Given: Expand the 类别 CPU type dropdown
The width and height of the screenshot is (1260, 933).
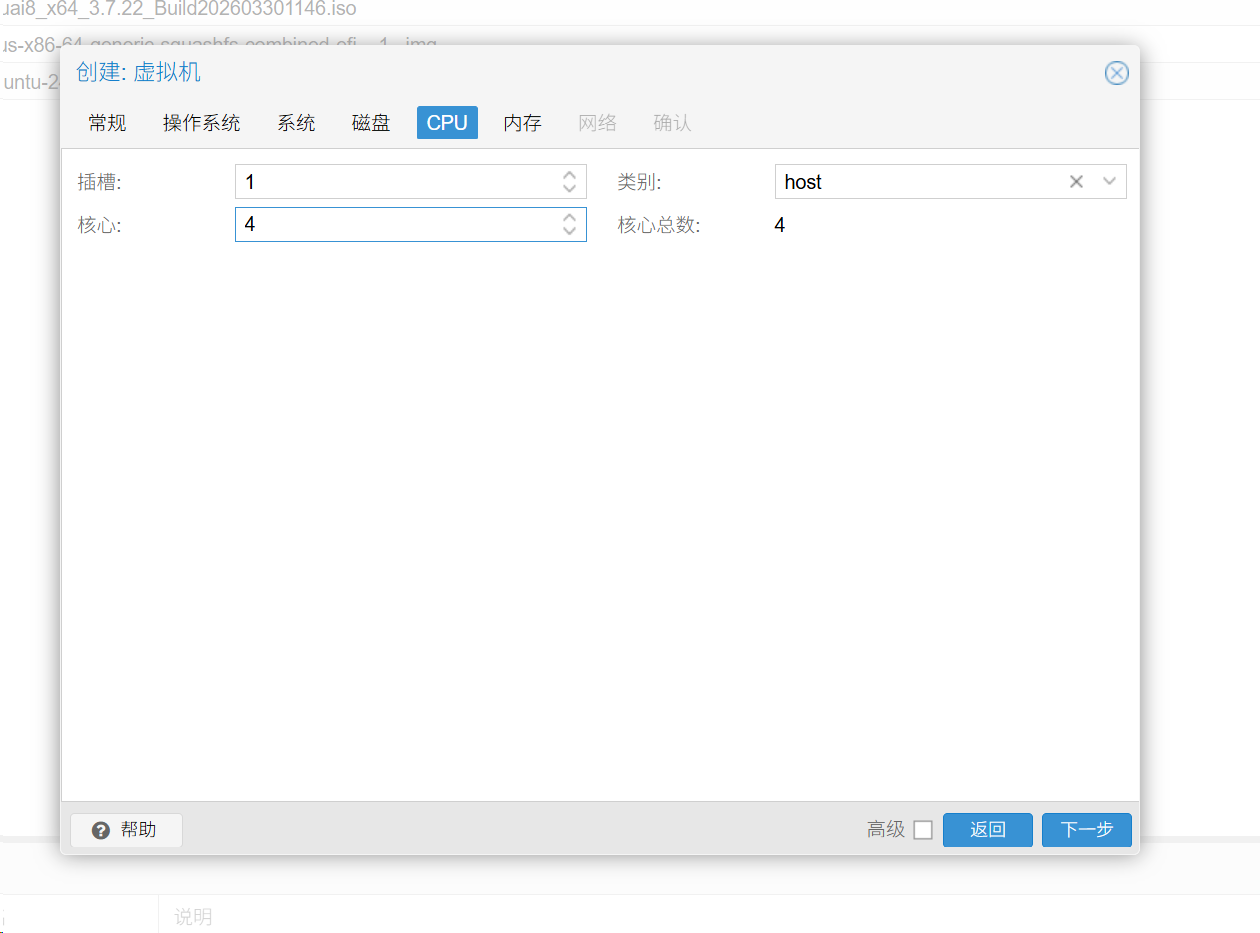Looking at the screenshot, I should (1109, 182).
